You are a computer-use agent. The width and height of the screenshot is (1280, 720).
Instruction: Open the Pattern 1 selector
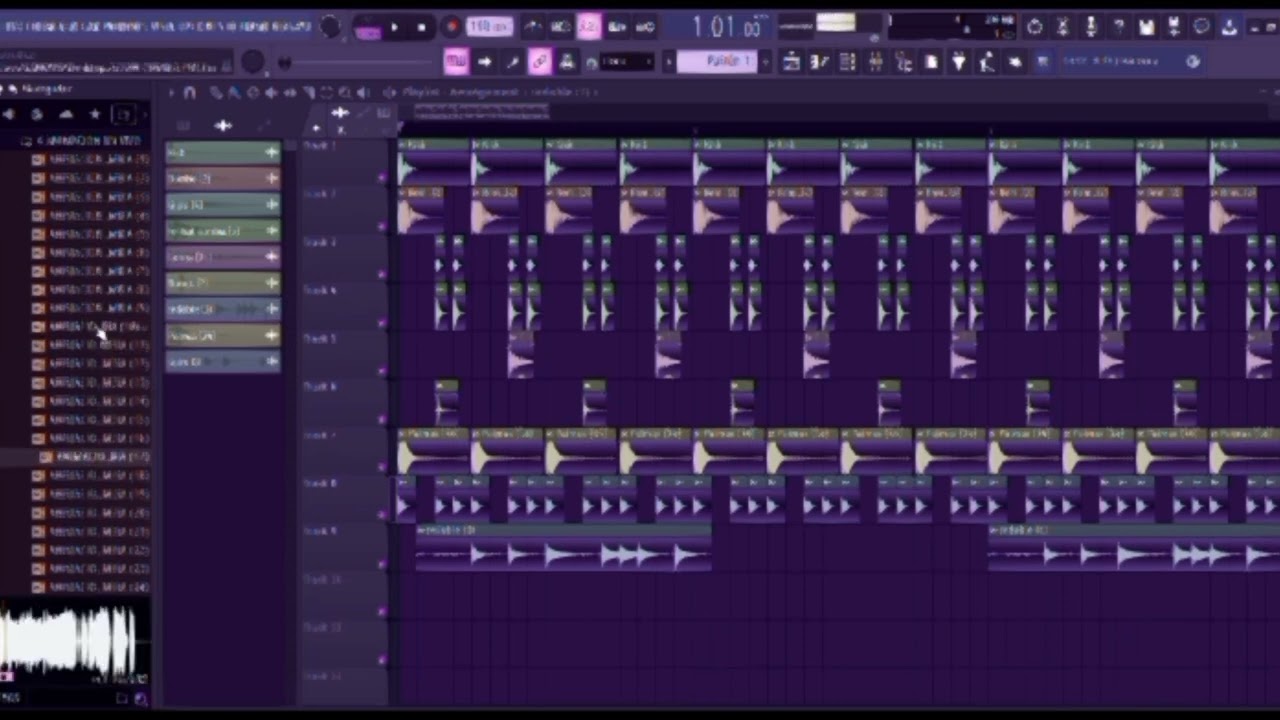point(716,62)
